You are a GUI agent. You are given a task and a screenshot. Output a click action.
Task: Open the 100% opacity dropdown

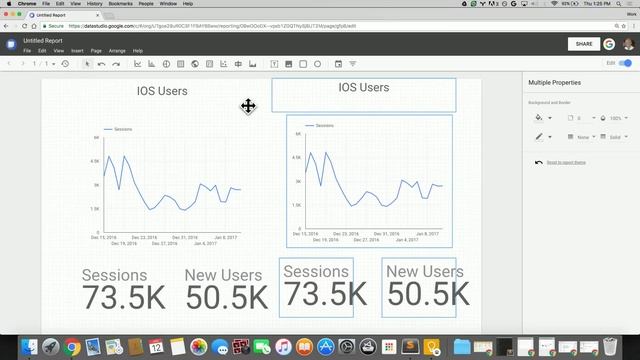pyautogui.click(x=626, y=118)
